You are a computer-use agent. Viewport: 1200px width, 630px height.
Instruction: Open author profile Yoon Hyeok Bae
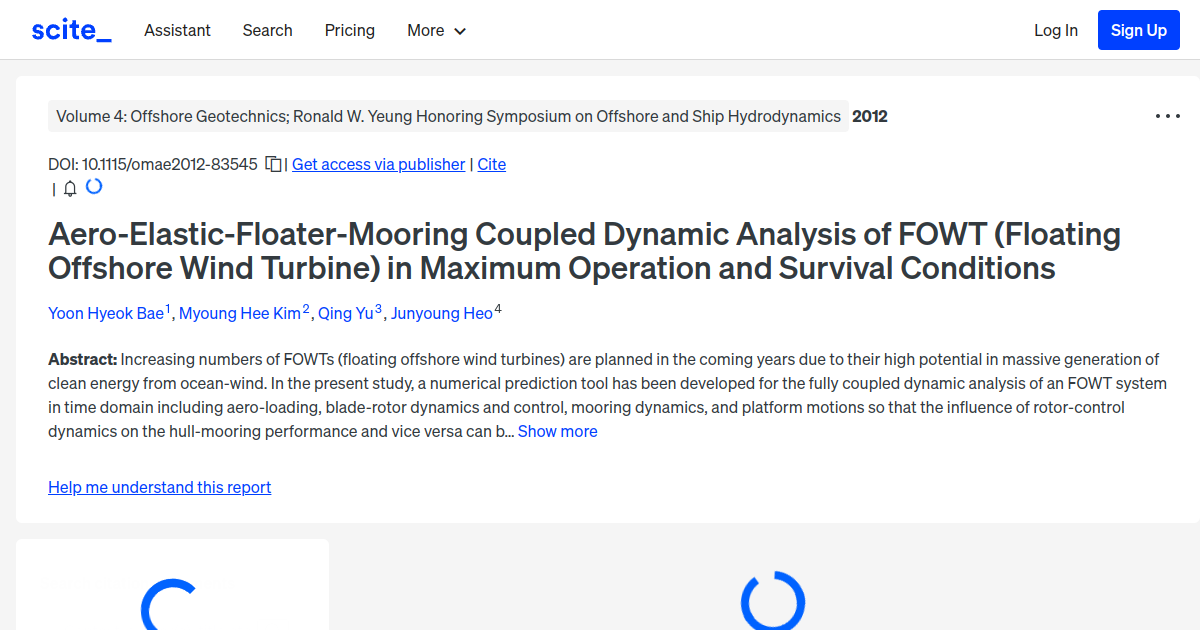click(106, 313)
